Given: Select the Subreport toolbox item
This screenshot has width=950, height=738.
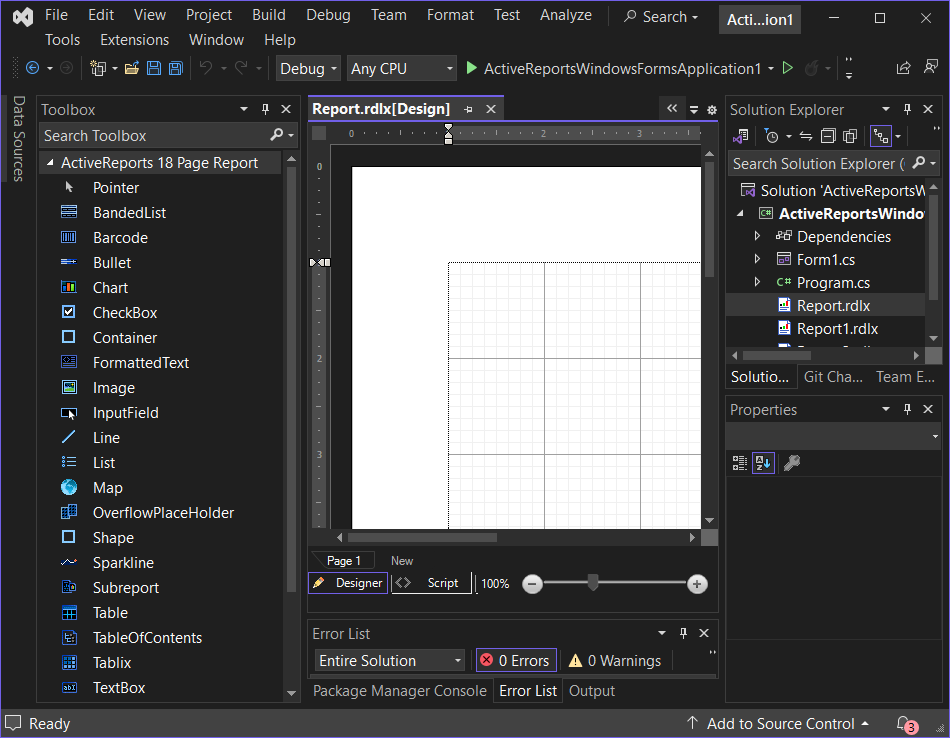Looking at the screenshot, I should (x=125, y=588).
